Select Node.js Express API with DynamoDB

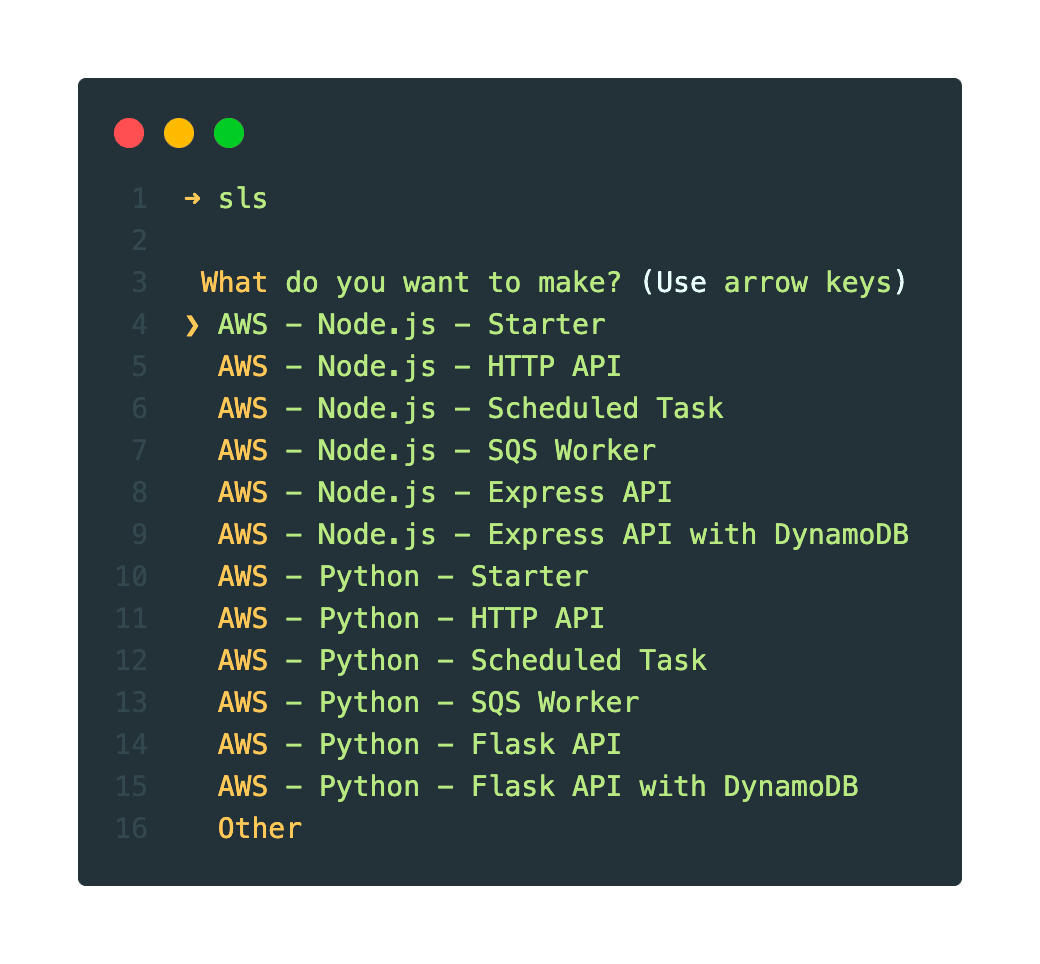click(563, 535)
